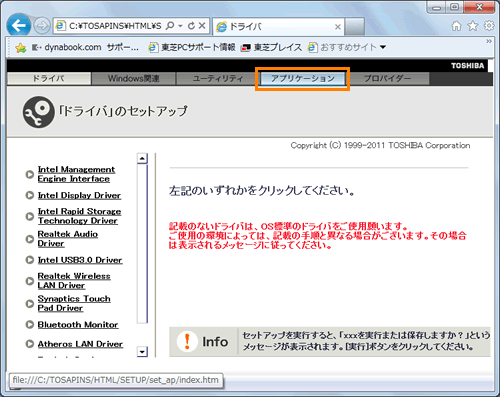Screen dimensions: 500x397
Task: Switch to the ドライバ page tab
Action: (49, 79)
